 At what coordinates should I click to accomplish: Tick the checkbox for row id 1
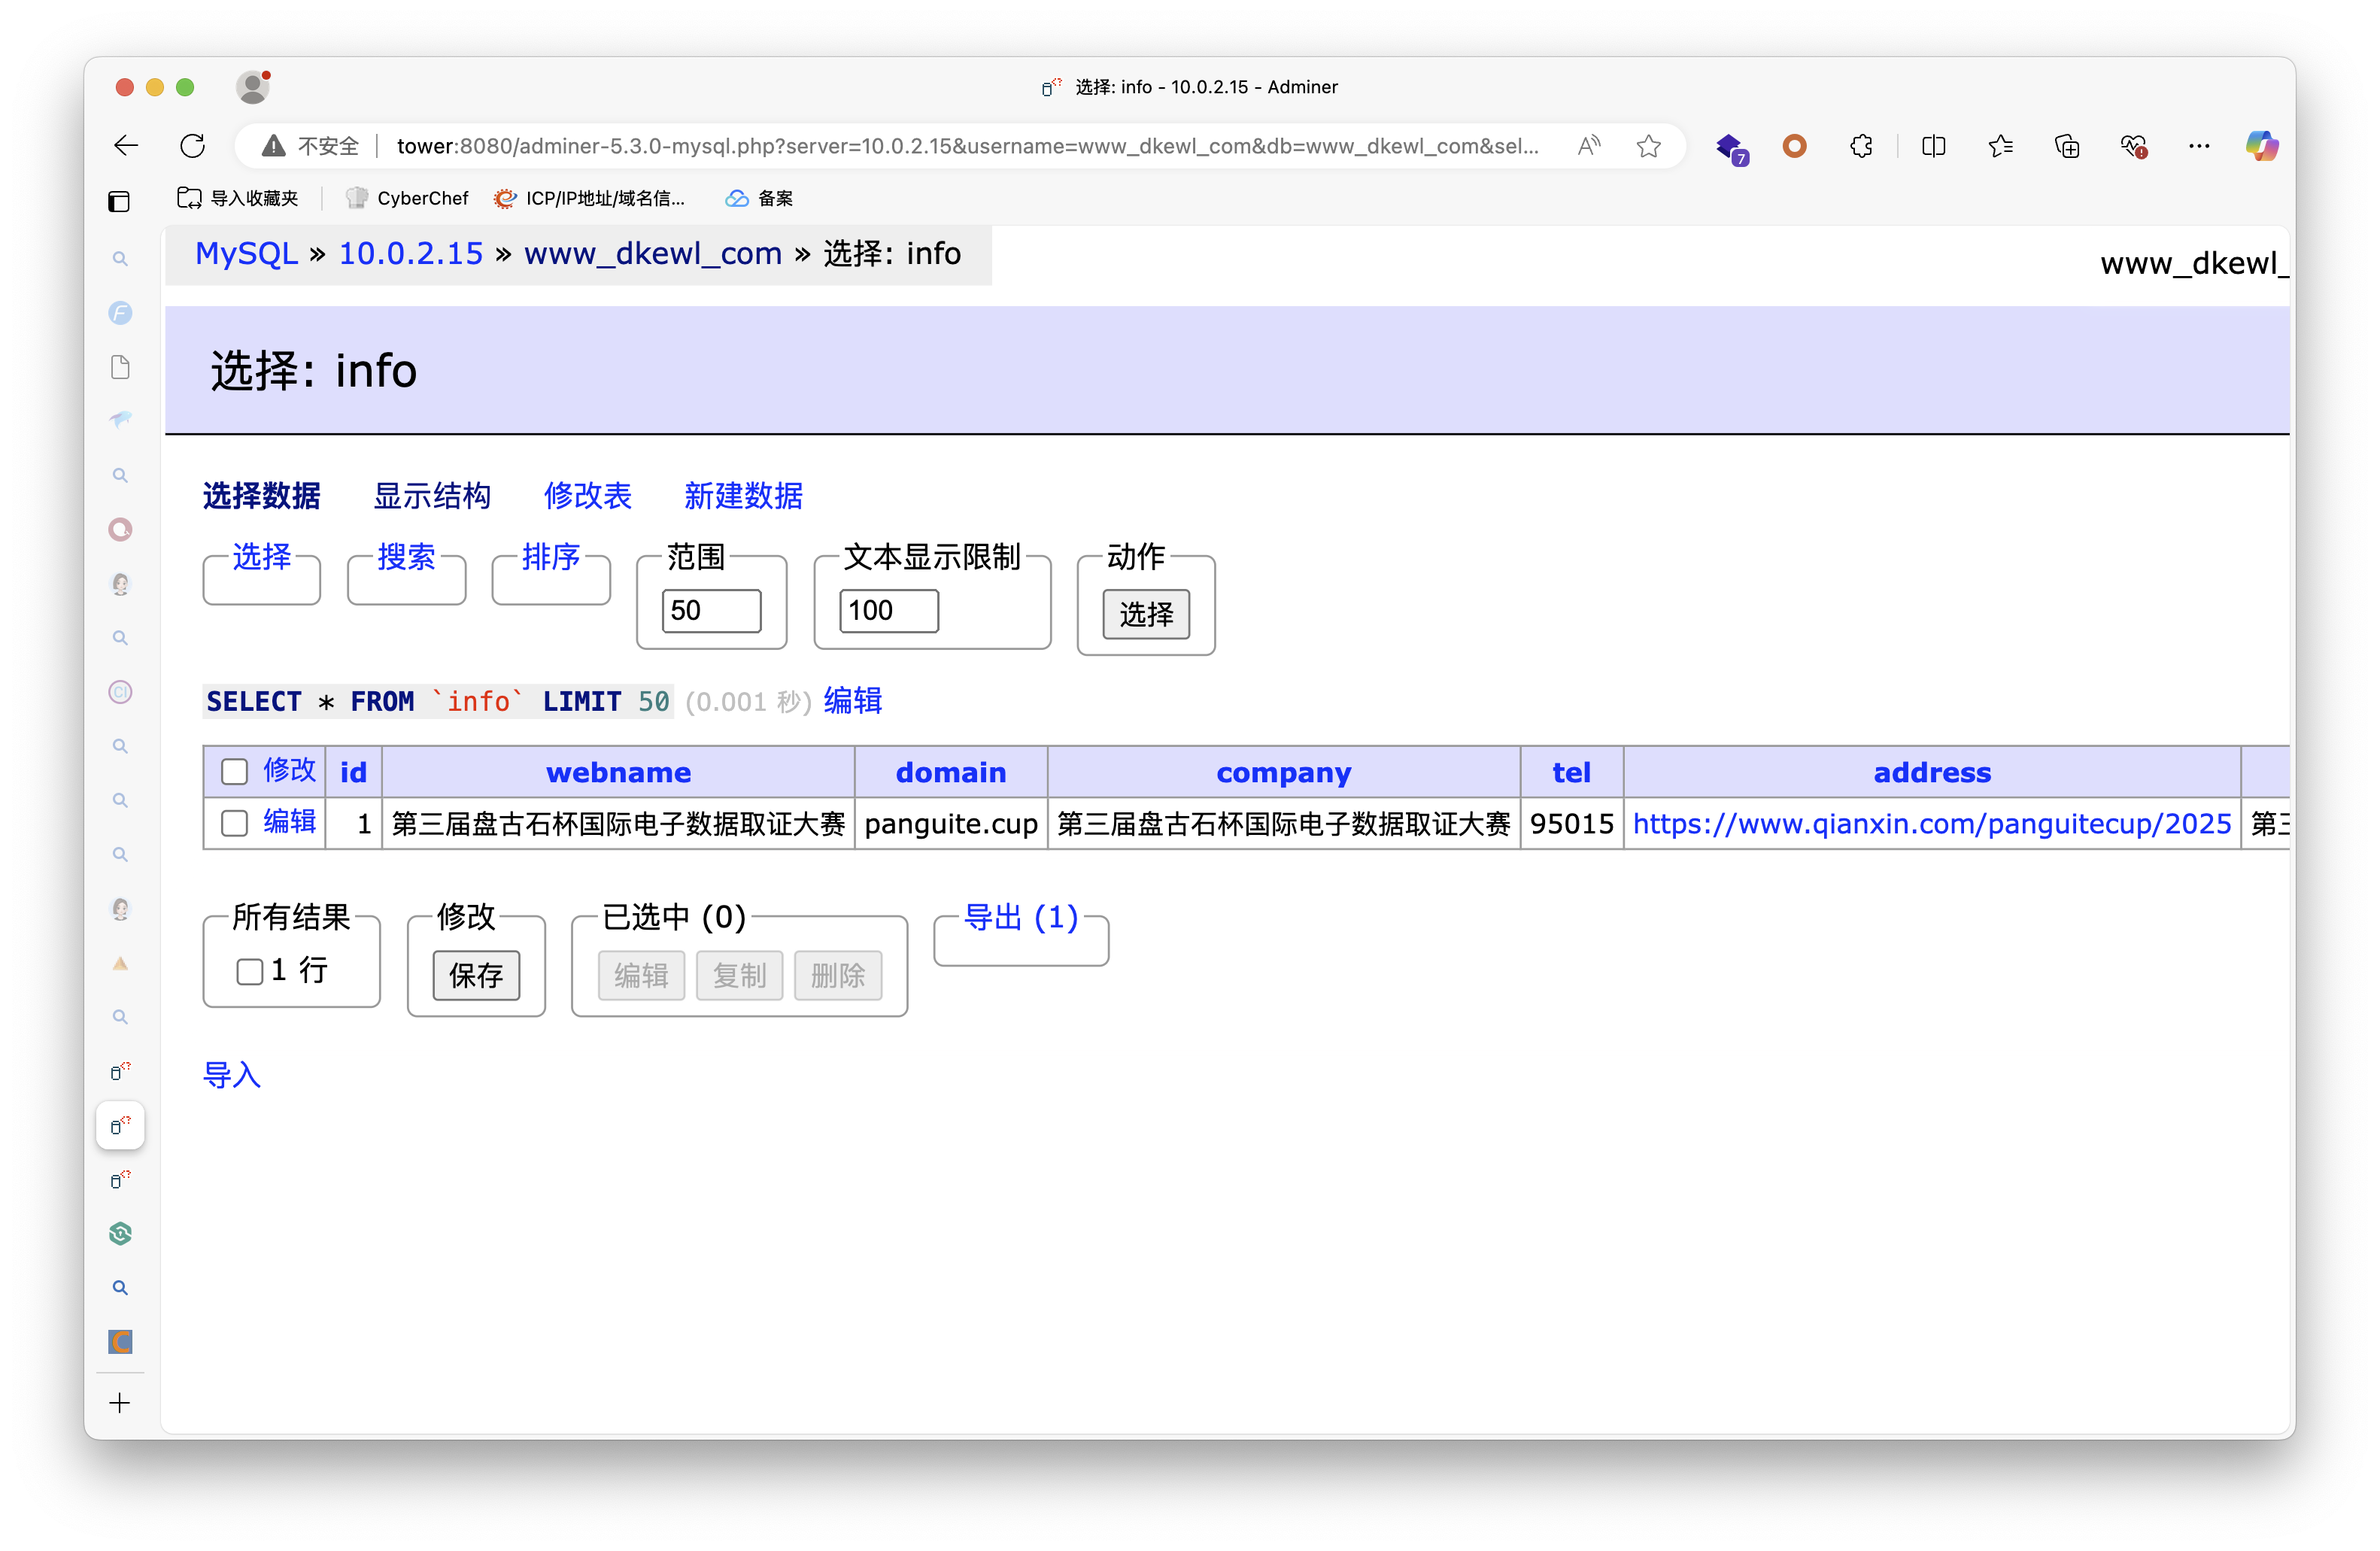234,824
